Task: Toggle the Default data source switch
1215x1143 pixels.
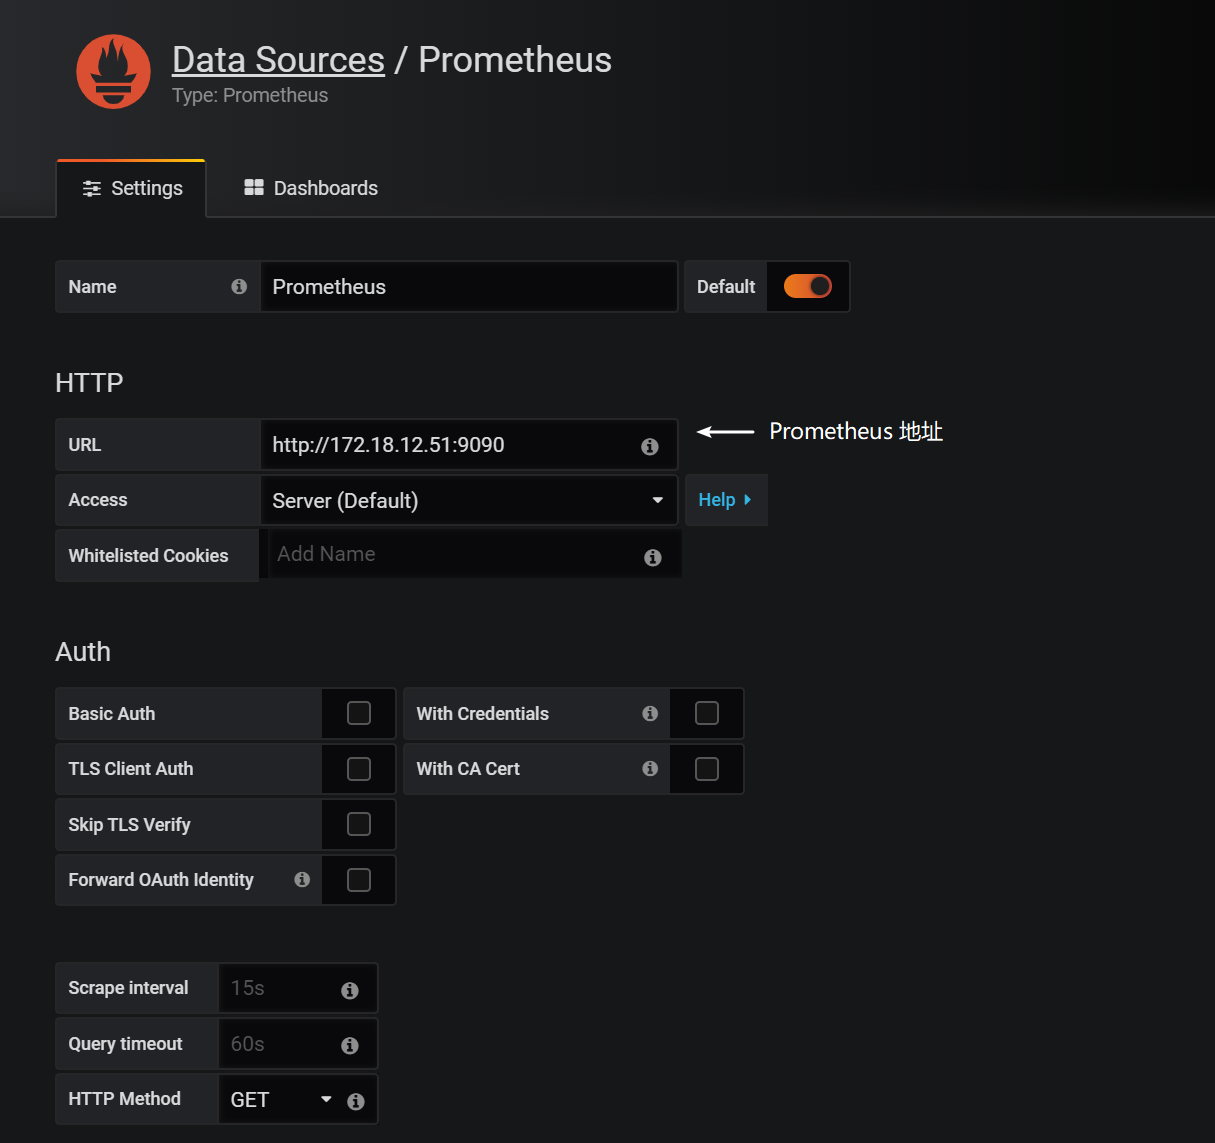Action: (808, 287)
